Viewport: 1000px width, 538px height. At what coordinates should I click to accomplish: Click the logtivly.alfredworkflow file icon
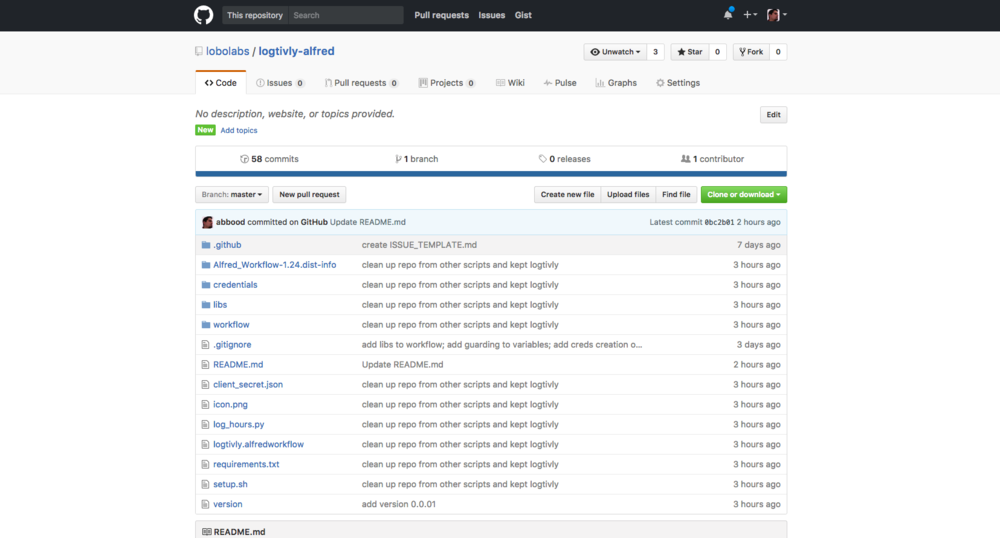[205, 444]
